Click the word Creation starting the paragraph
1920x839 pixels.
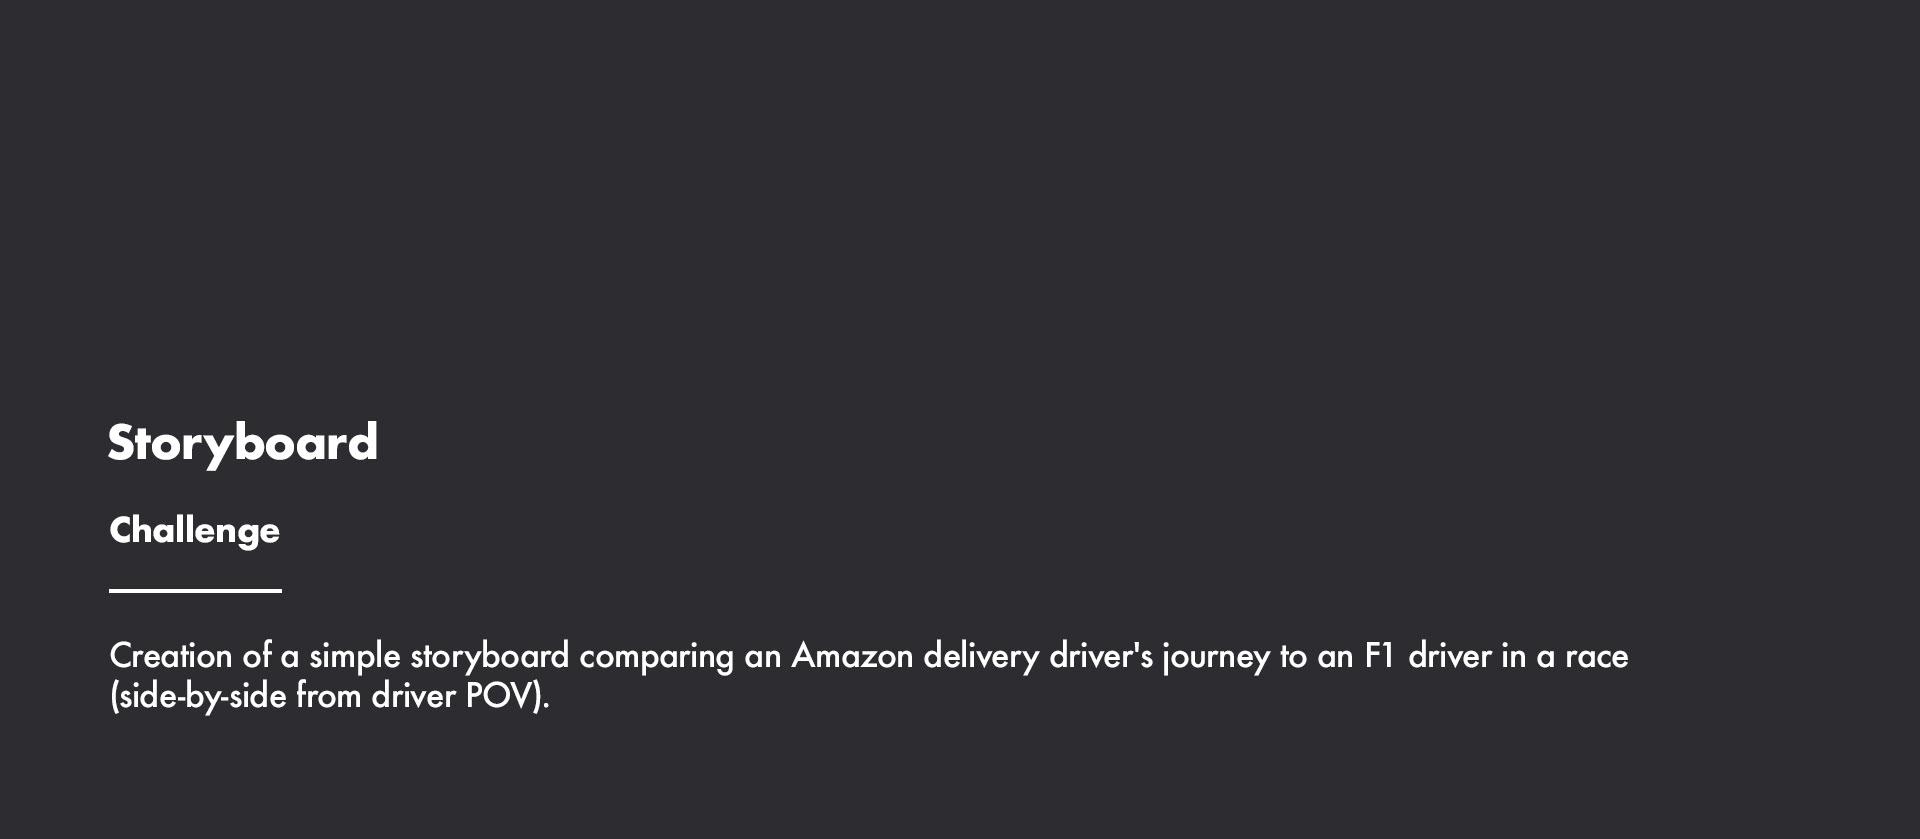(x=170, y=657)
